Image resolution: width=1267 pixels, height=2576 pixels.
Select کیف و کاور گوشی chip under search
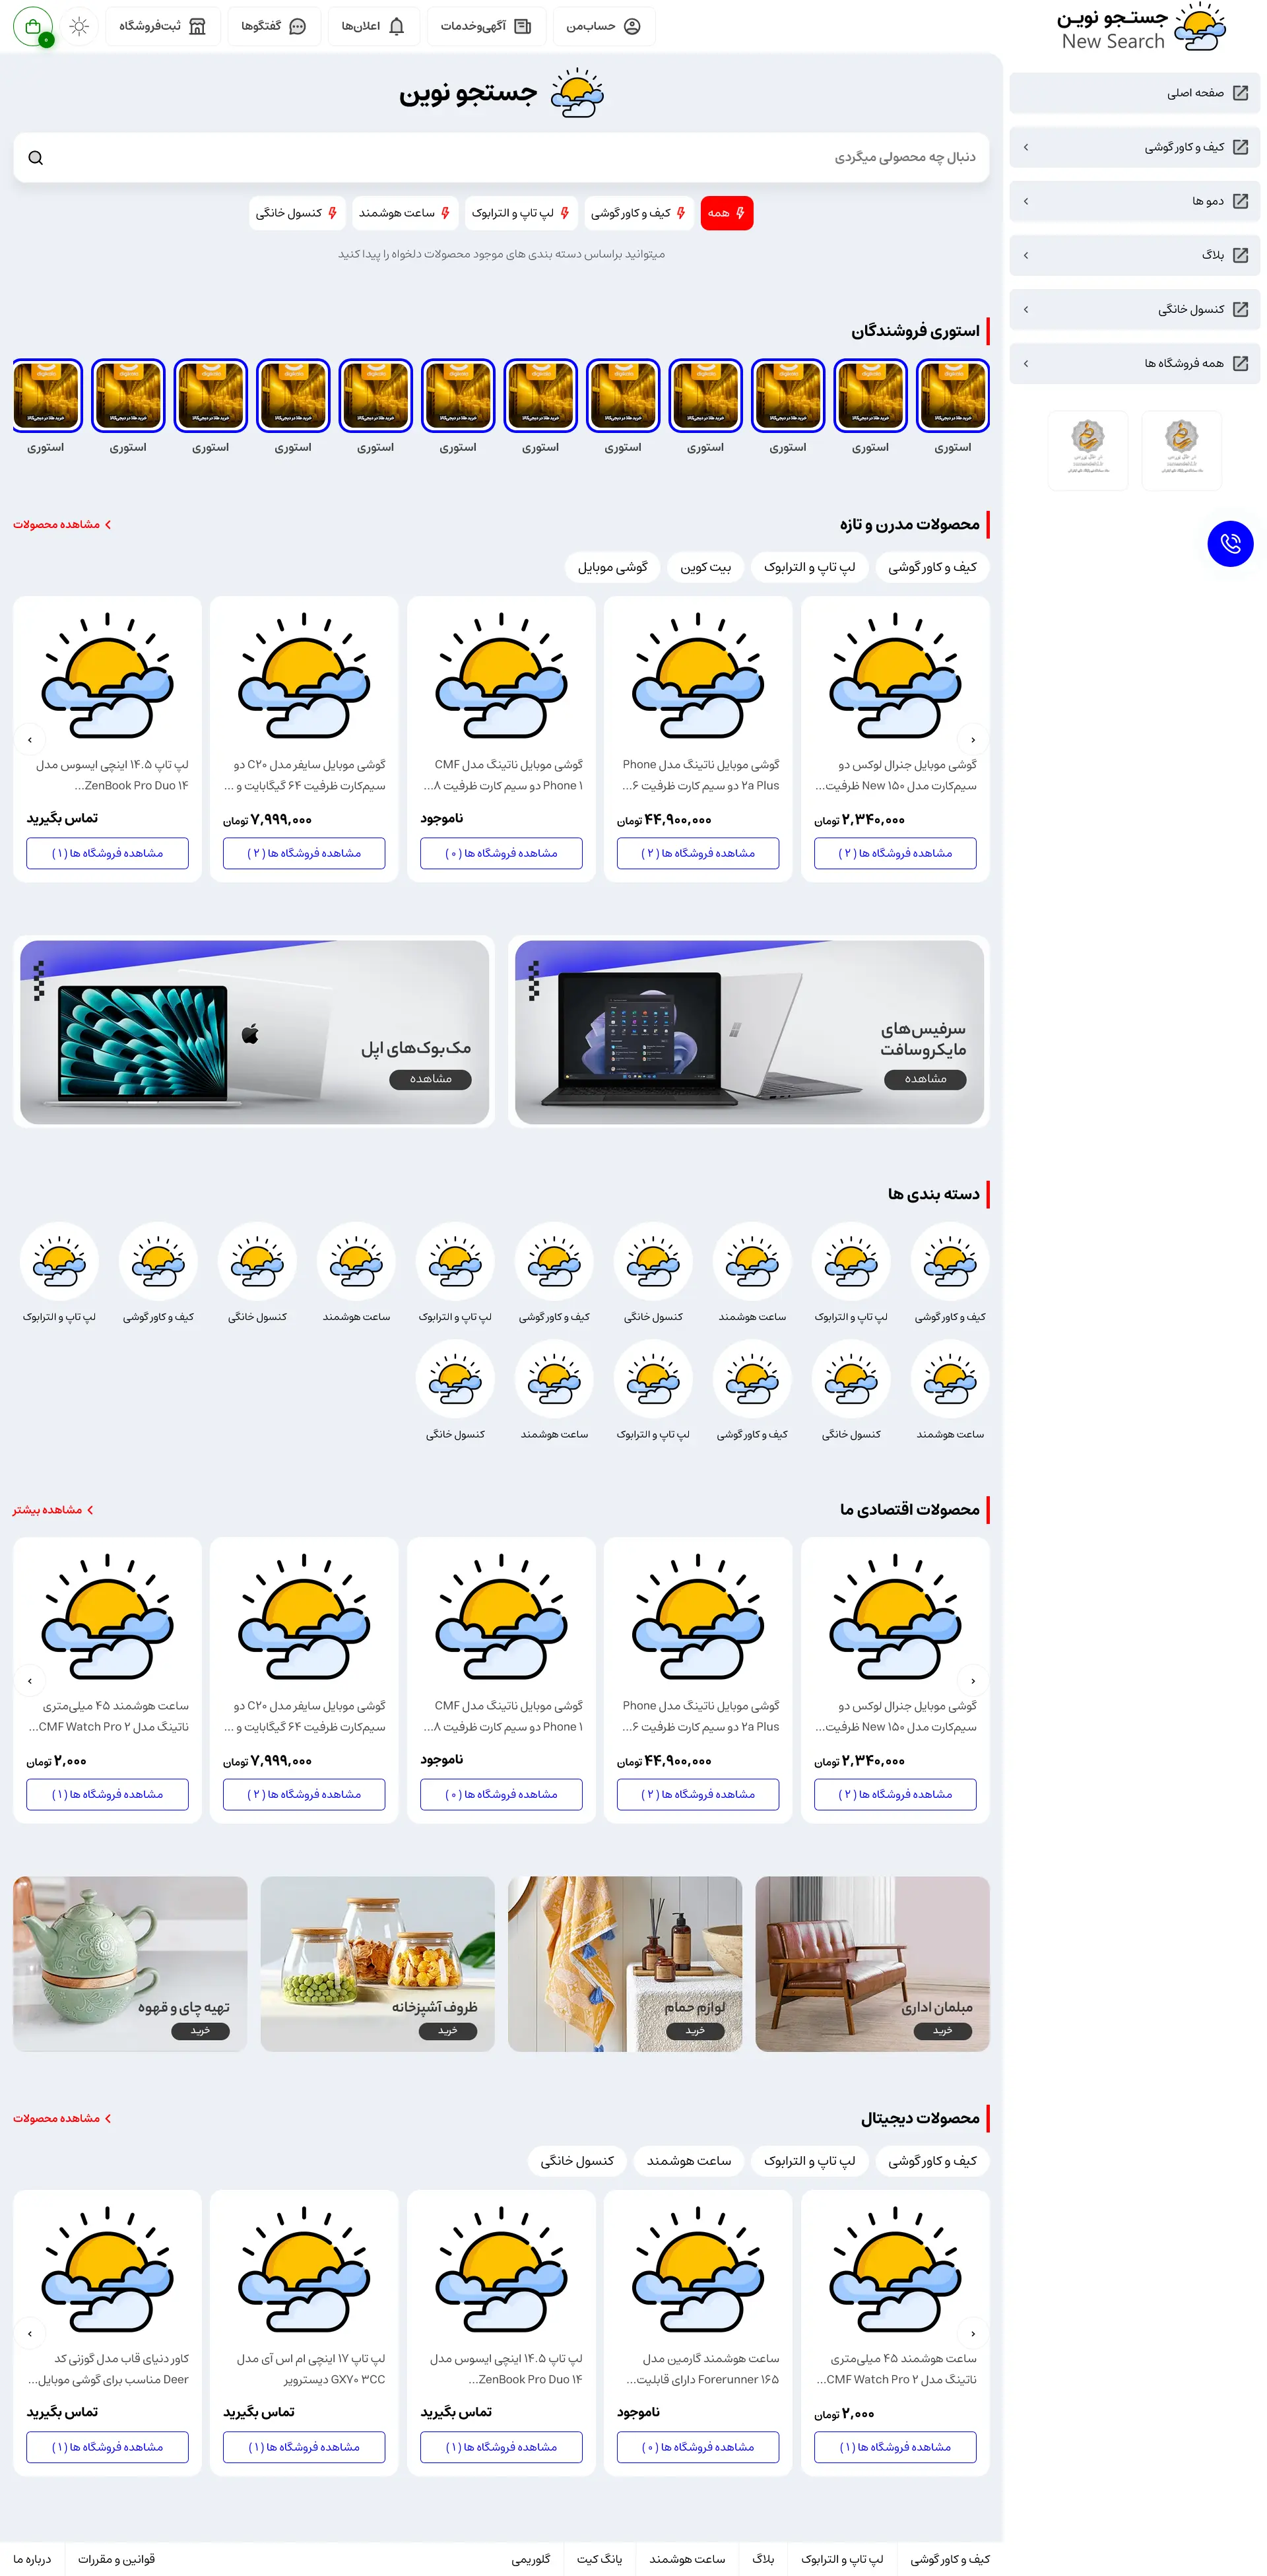point(638,213)
